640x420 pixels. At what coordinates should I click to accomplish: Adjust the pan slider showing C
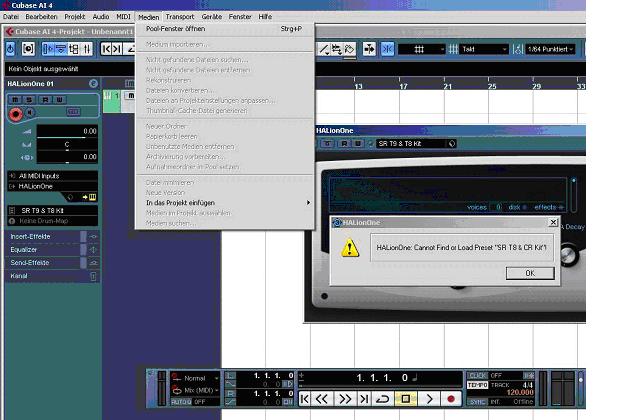pos(67,145)
